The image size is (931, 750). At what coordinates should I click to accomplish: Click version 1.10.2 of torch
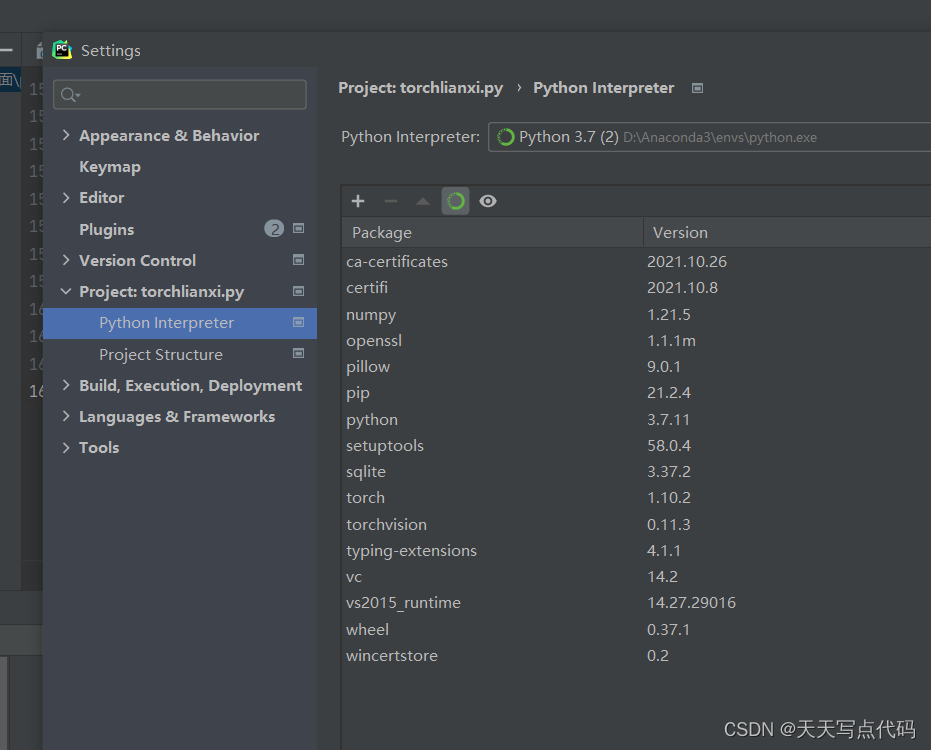[669, 498]
